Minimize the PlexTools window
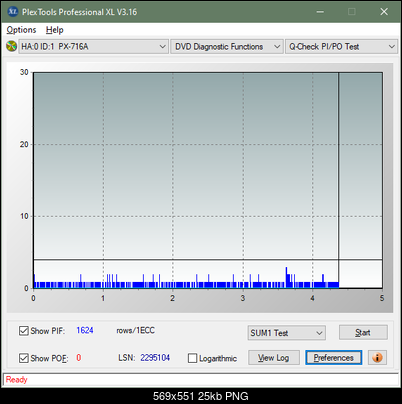 (x=320, y=12)
